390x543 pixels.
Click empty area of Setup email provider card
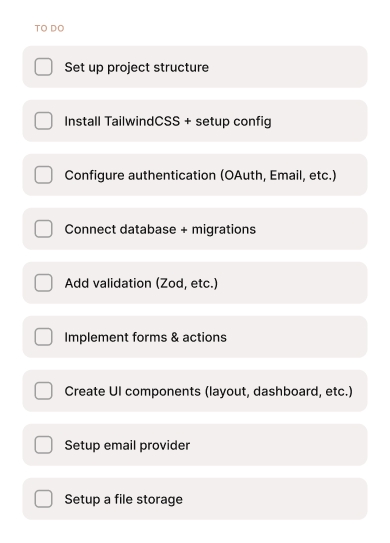[277, 445]
